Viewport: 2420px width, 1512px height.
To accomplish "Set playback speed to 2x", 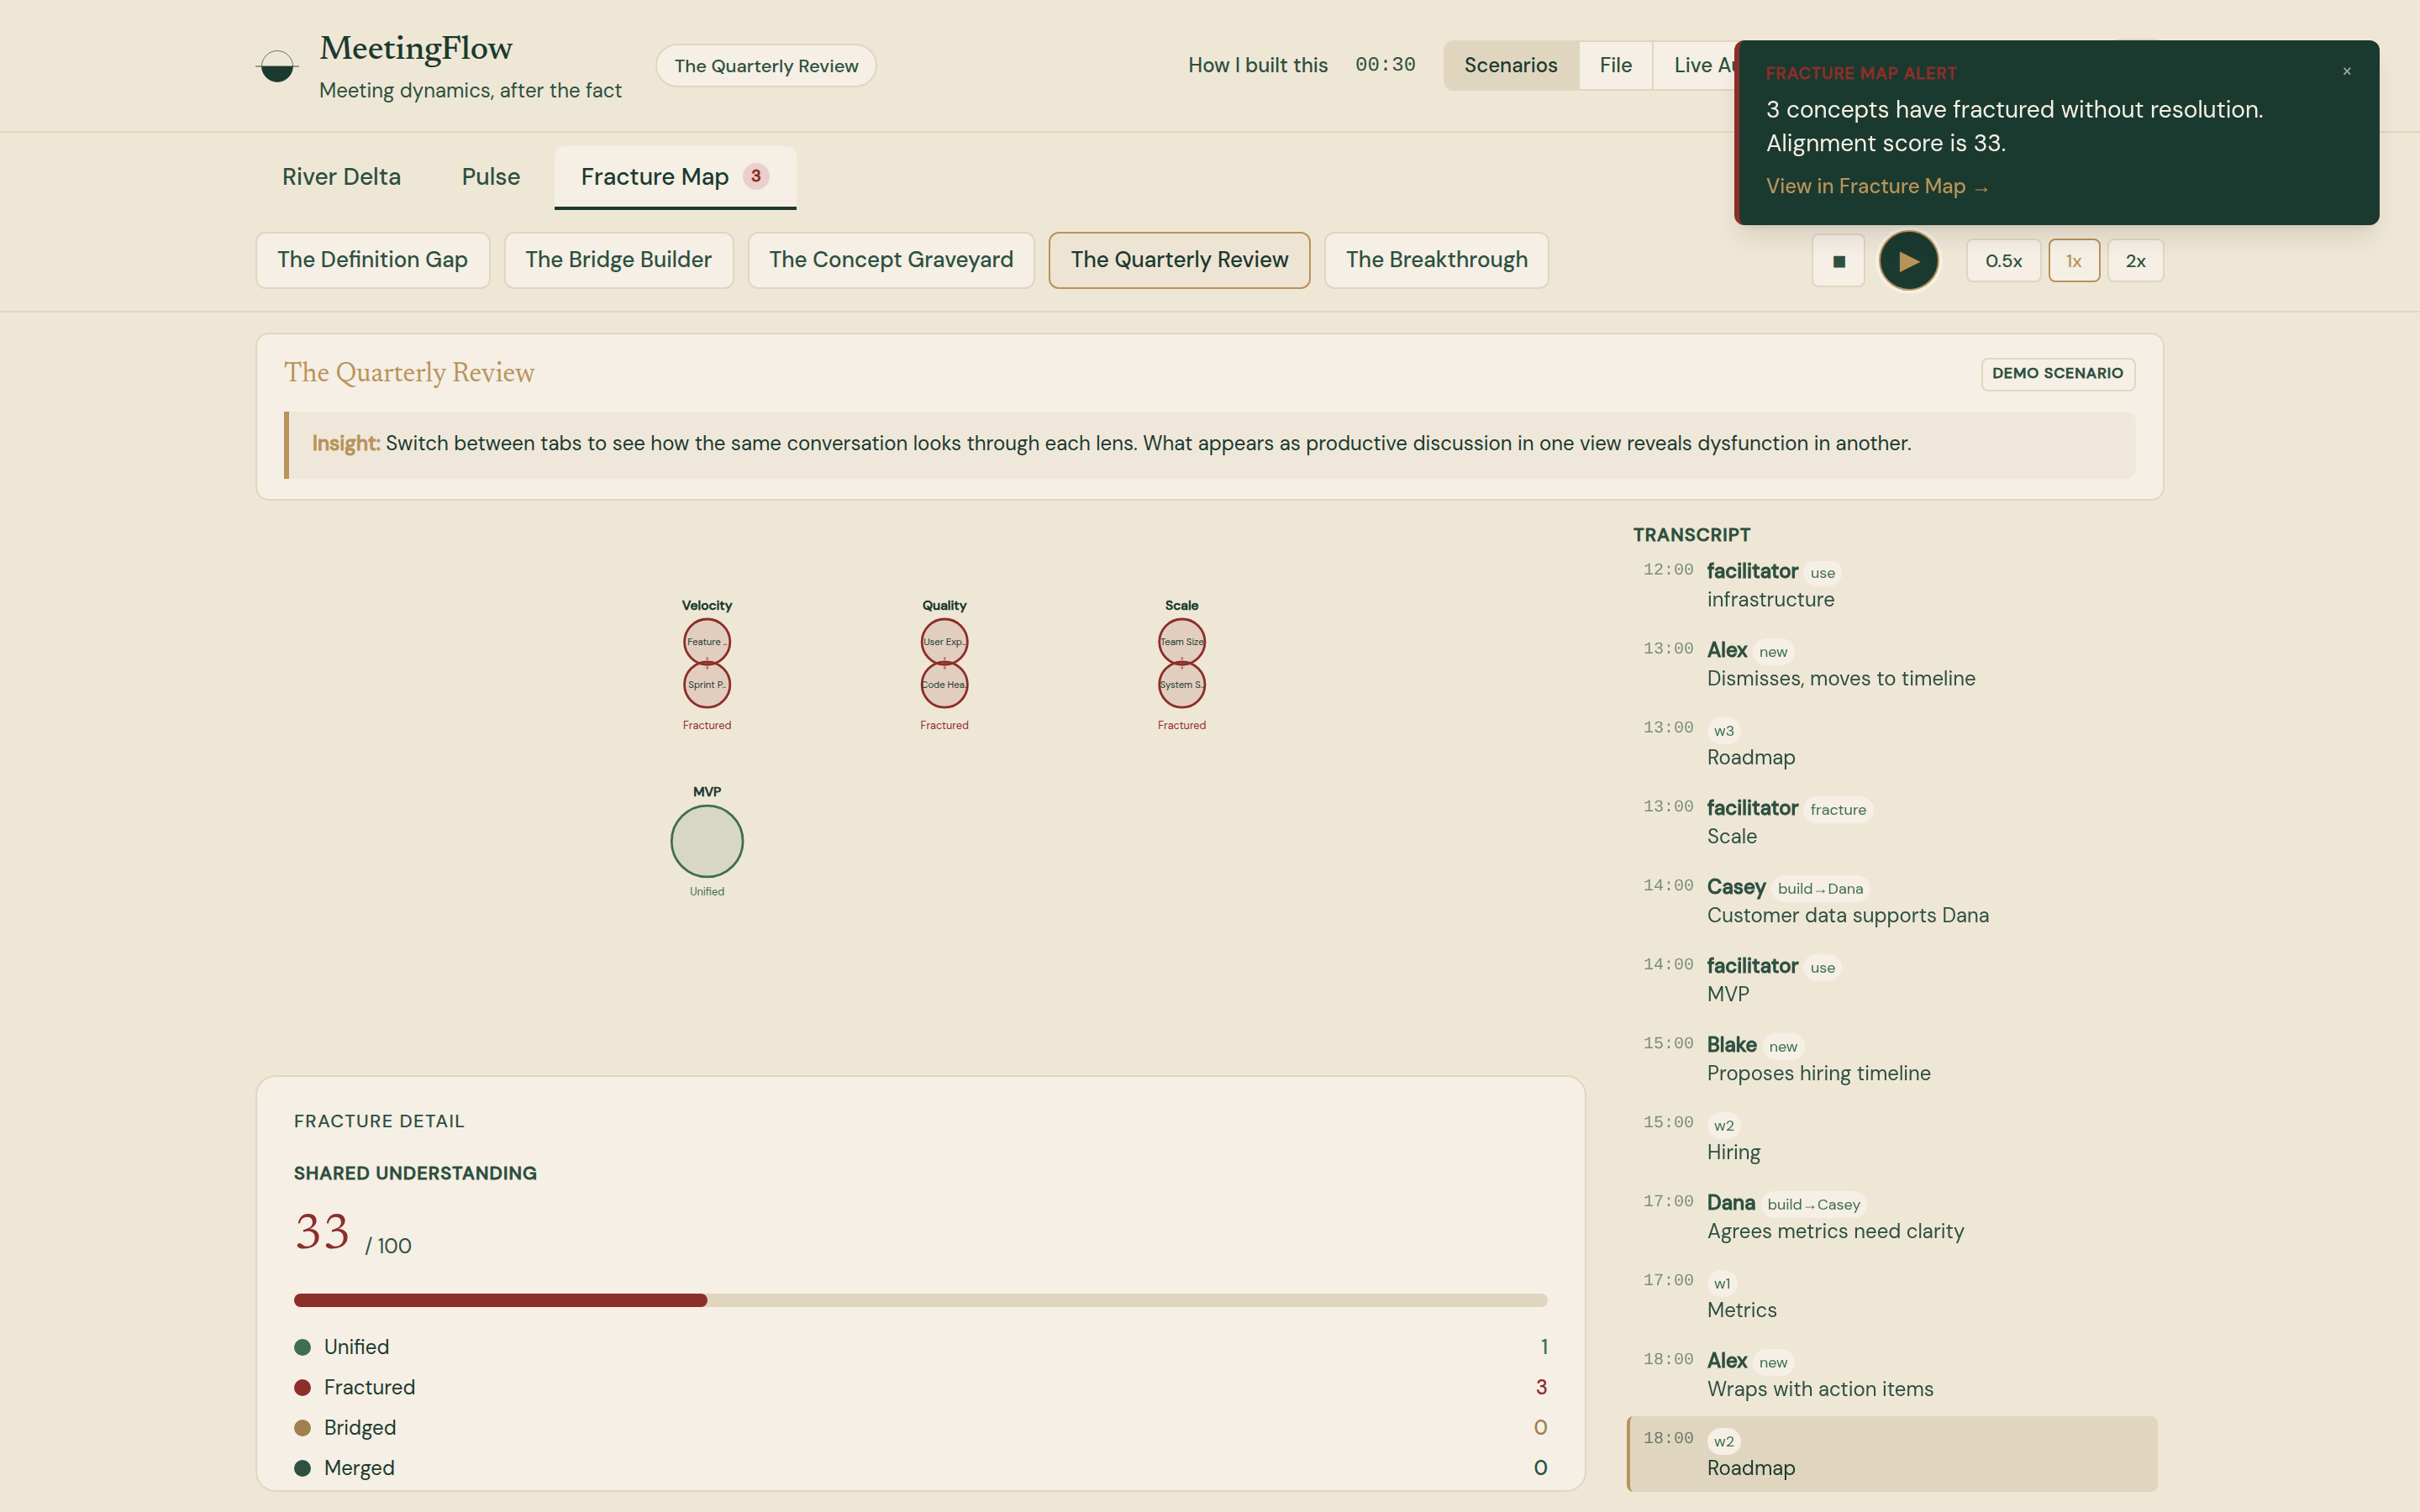I will pyautogui.click(x=2135, y=261).
